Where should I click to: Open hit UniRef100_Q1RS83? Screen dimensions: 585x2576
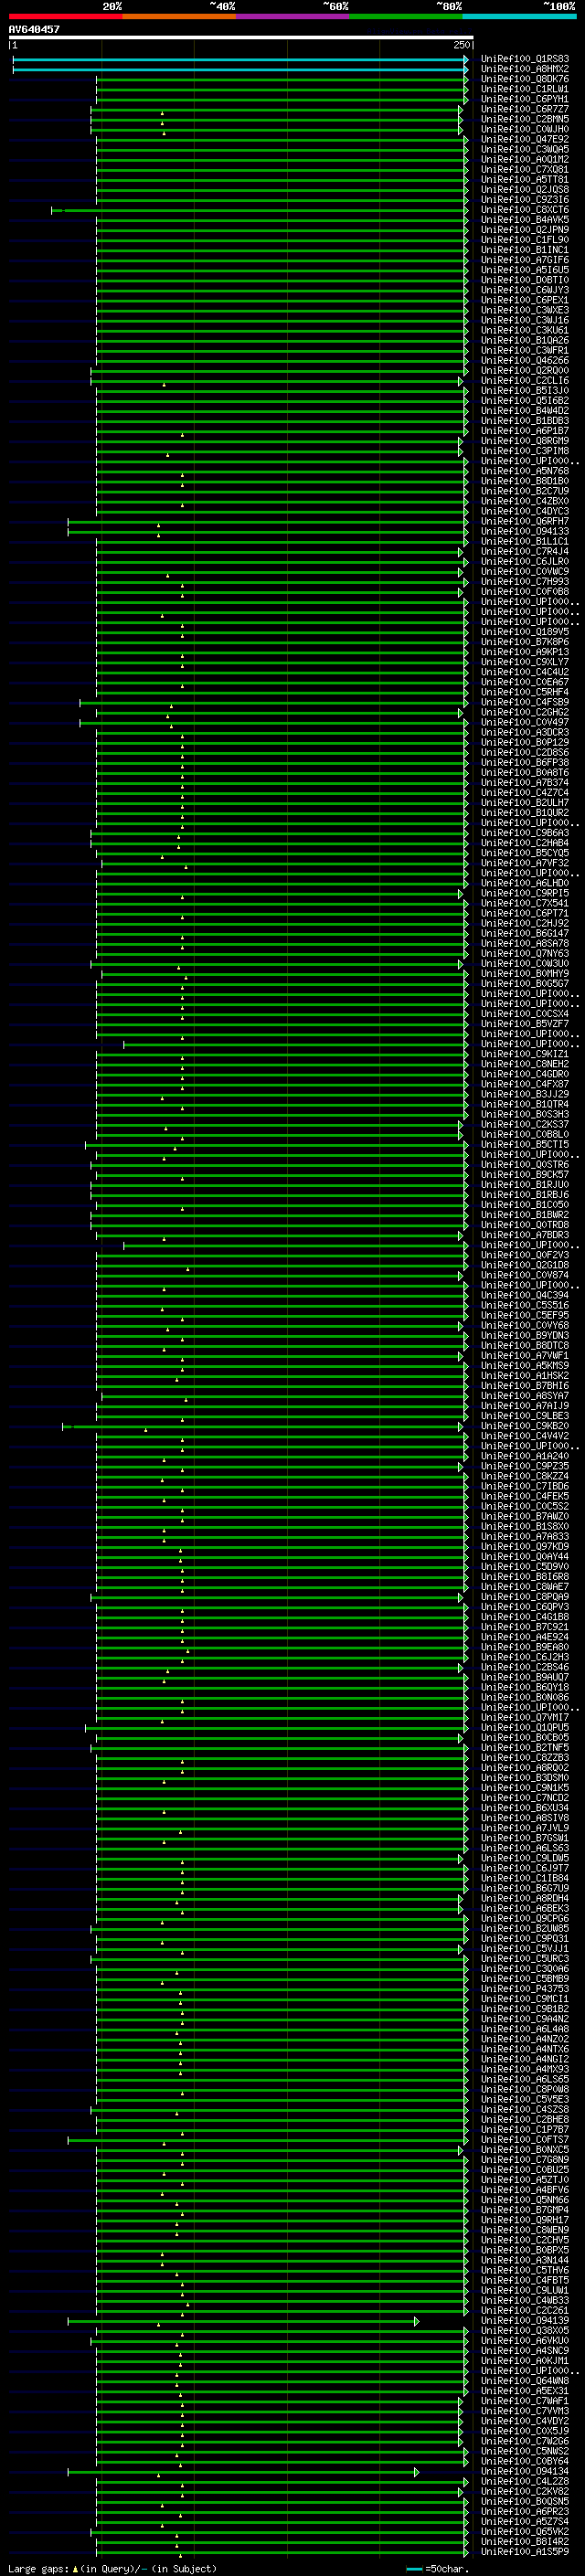click(525, 59)
